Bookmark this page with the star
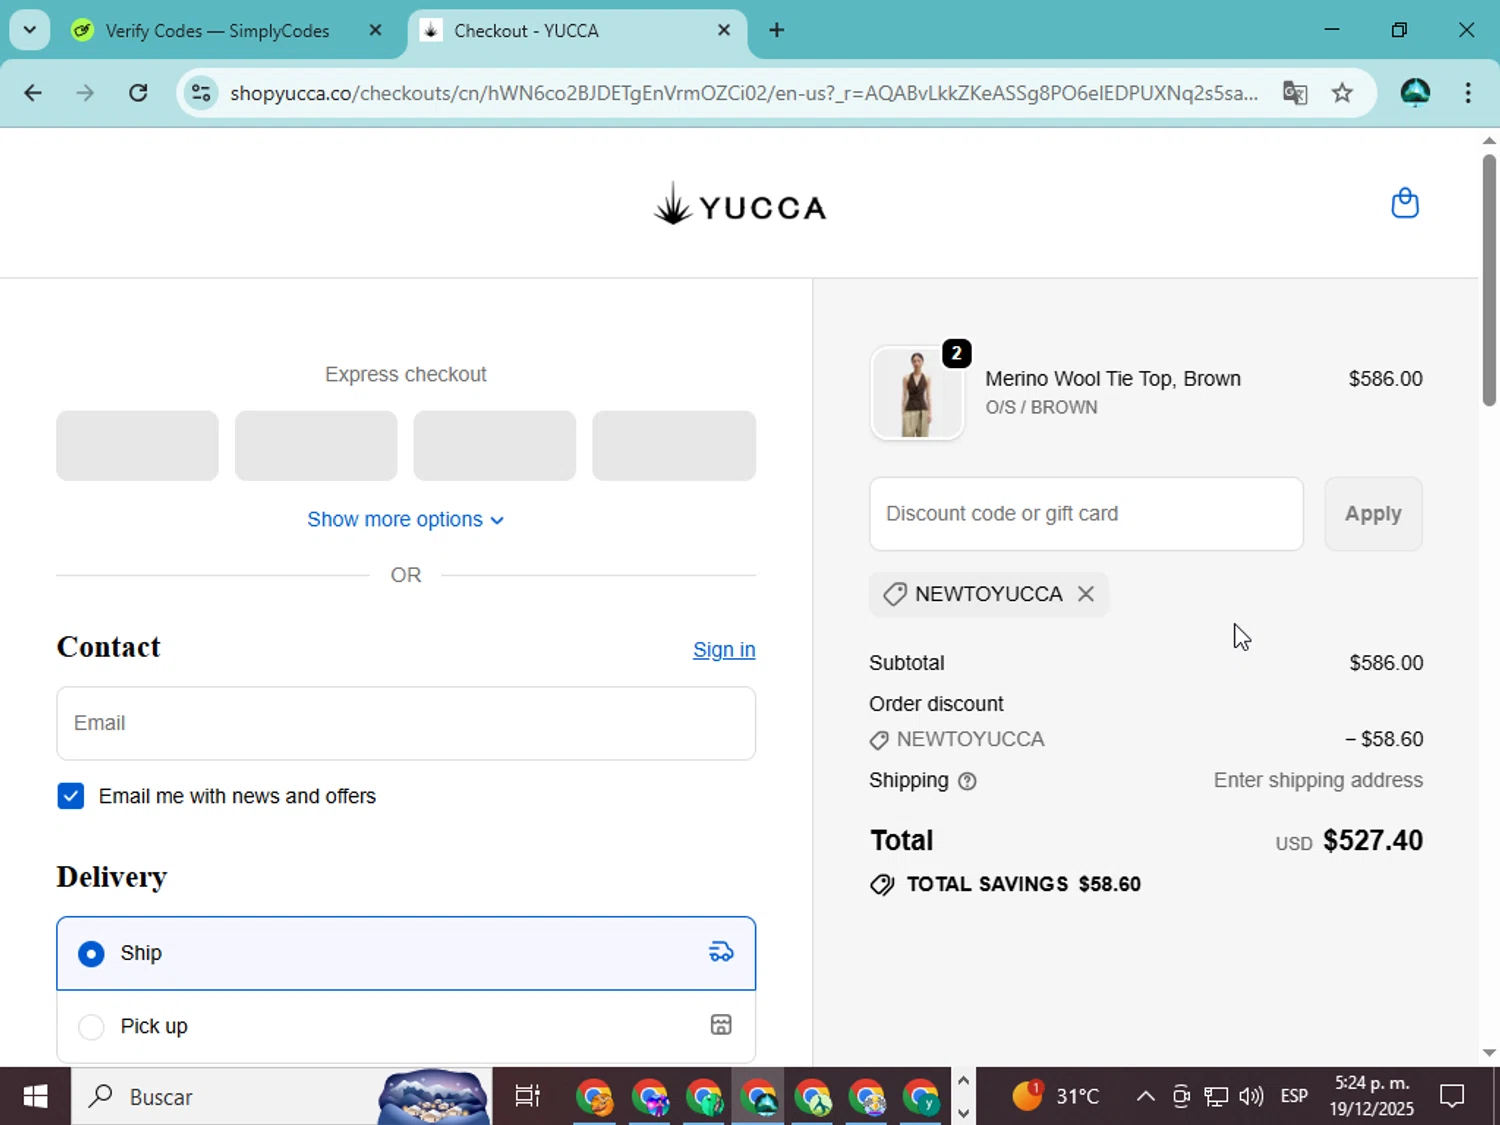 pyautogui.click(x=1342, y=93)
